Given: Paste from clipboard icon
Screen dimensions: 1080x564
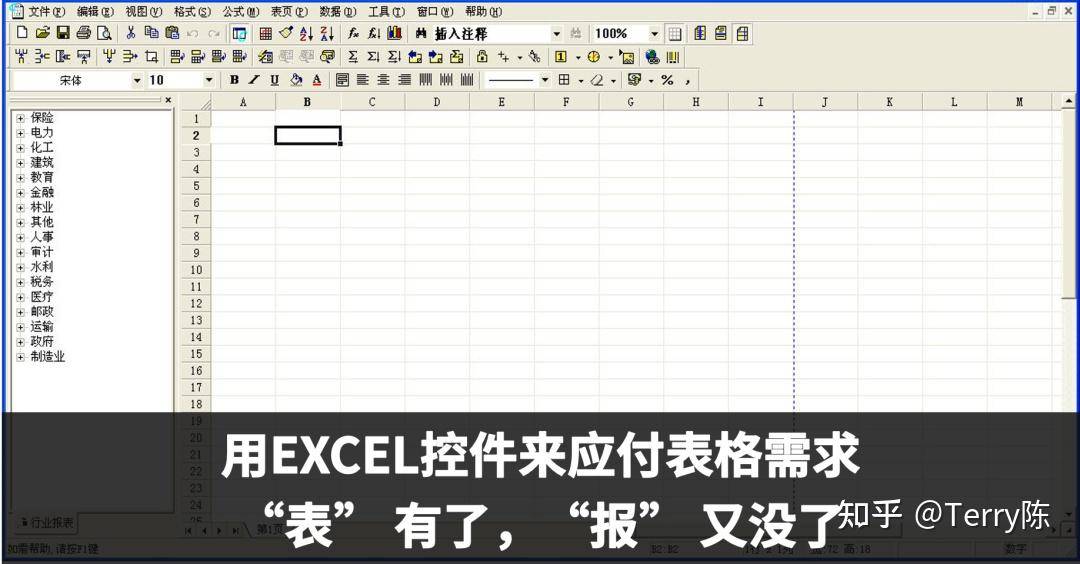Looking at the screenshot, I should pyautogui.click(x=172, y=33).
